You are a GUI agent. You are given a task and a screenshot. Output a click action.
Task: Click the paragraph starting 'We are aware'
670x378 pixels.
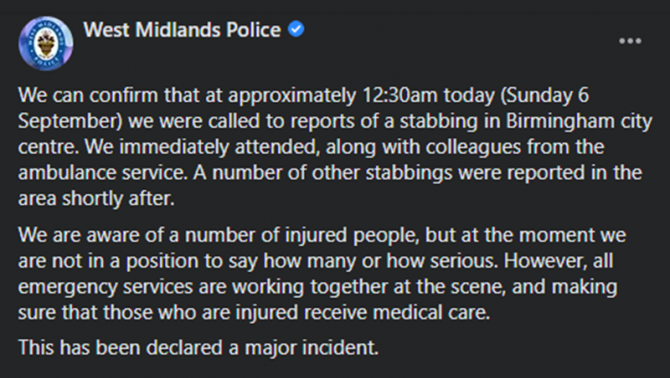coord(322,273)
